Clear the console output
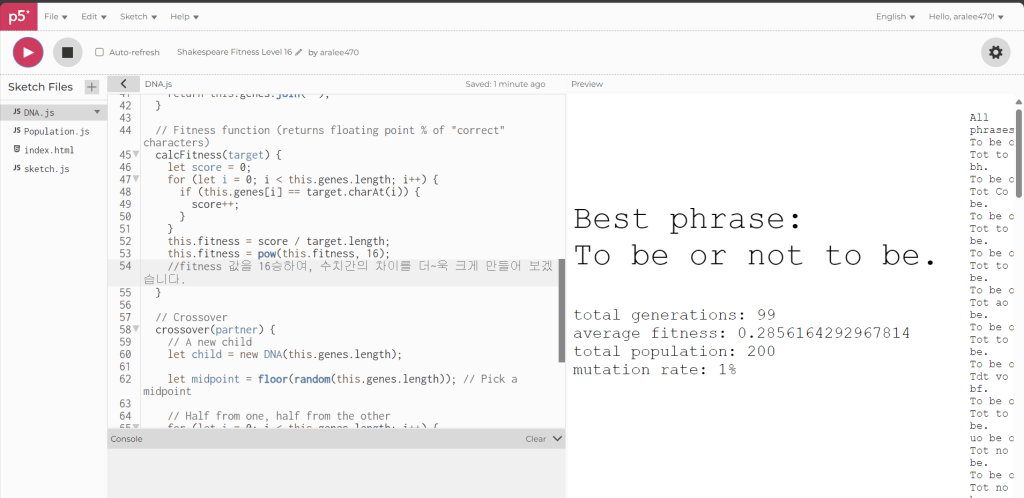 (x=535, y=438)
